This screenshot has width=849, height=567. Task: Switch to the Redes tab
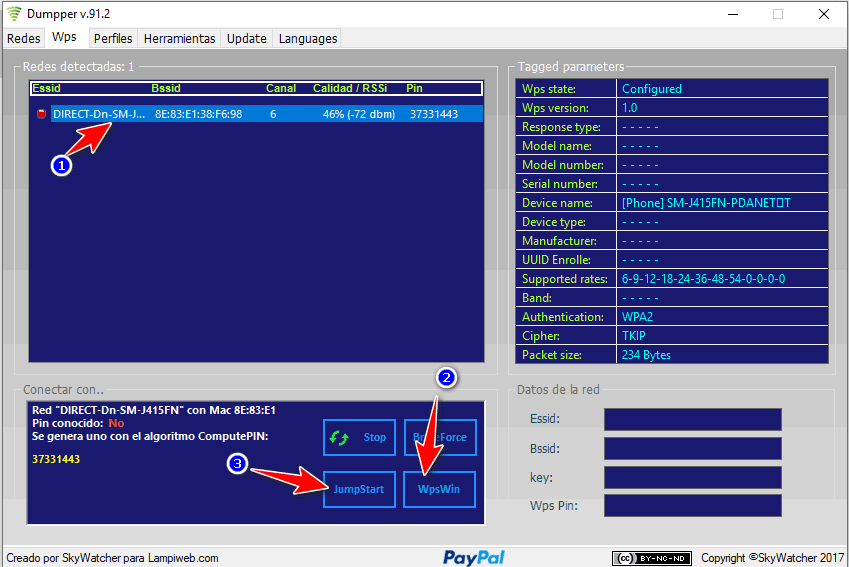pyautogui.click(x=23, y=38)
